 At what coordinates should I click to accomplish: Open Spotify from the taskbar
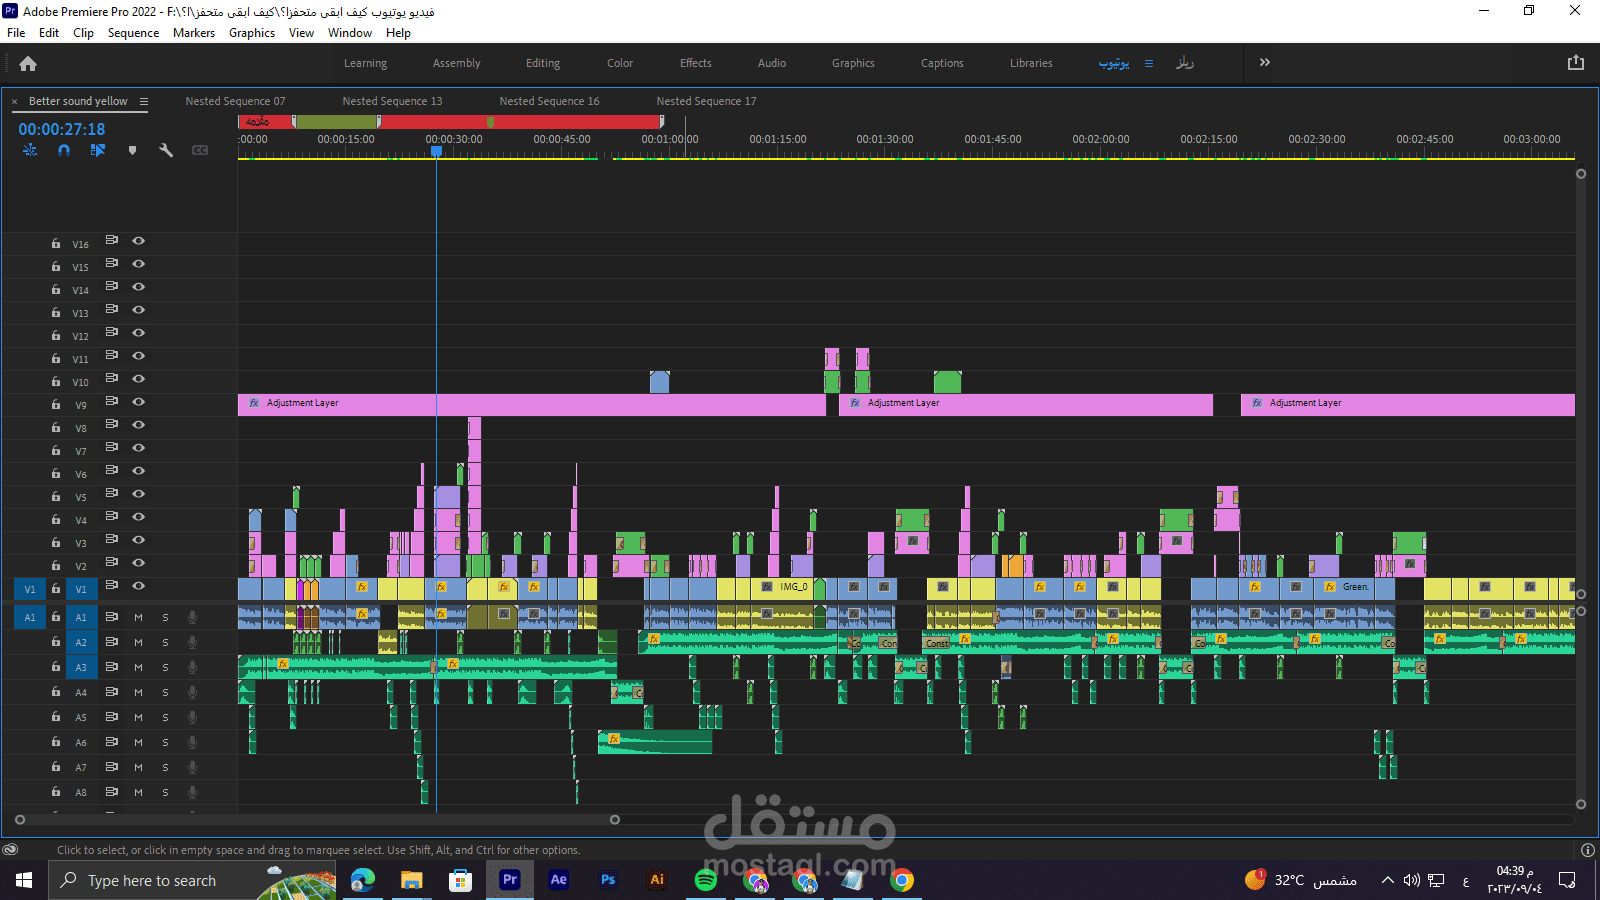706,880
